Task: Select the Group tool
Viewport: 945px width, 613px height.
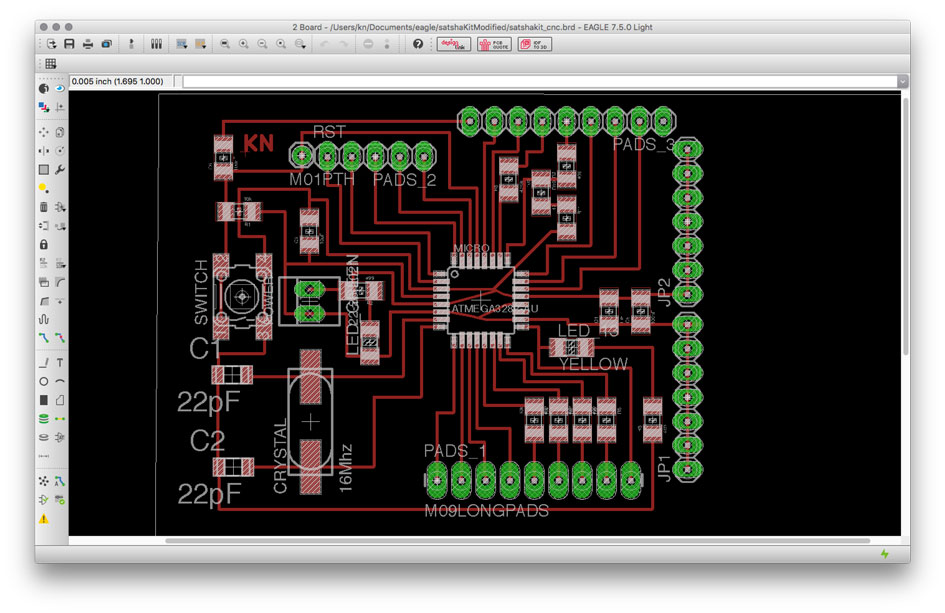Action: coord(43,170)
